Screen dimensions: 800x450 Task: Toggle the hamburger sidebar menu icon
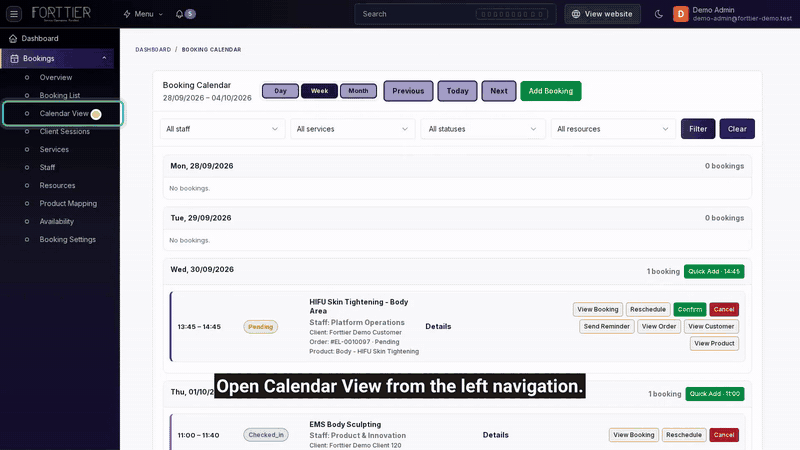pyautogui.click(x=14, y=14)
